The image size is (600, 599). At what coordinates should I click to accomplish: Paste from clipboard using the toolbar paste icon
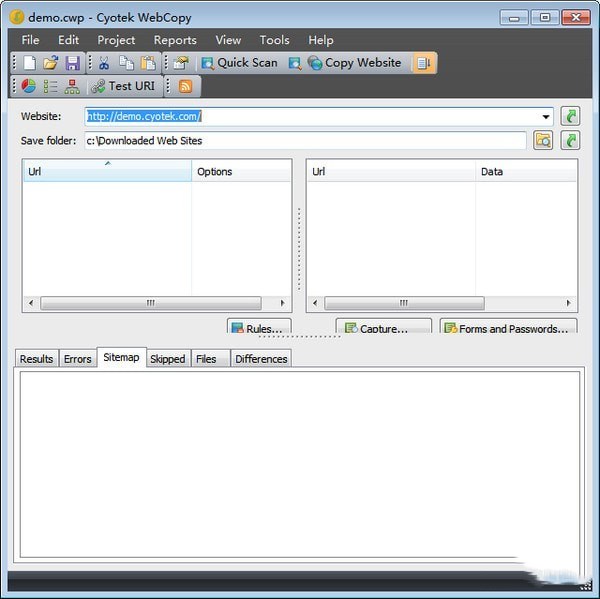click(148, 63)
